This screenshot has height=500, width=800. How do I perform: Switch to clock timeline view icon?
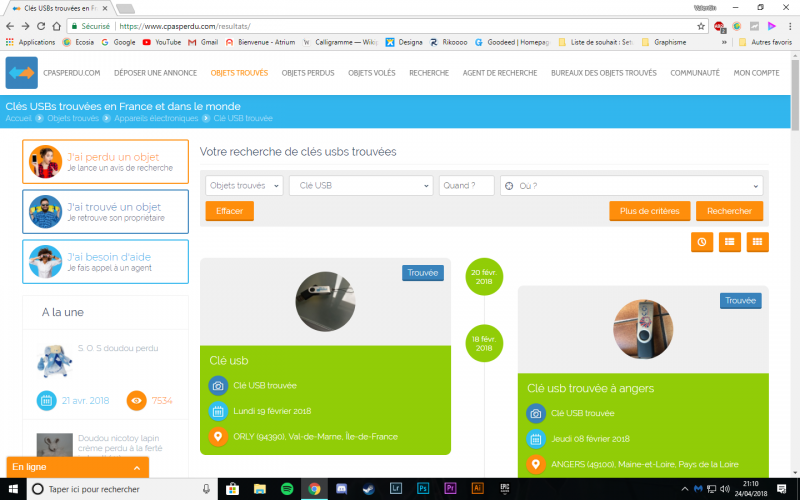[702, 242]
